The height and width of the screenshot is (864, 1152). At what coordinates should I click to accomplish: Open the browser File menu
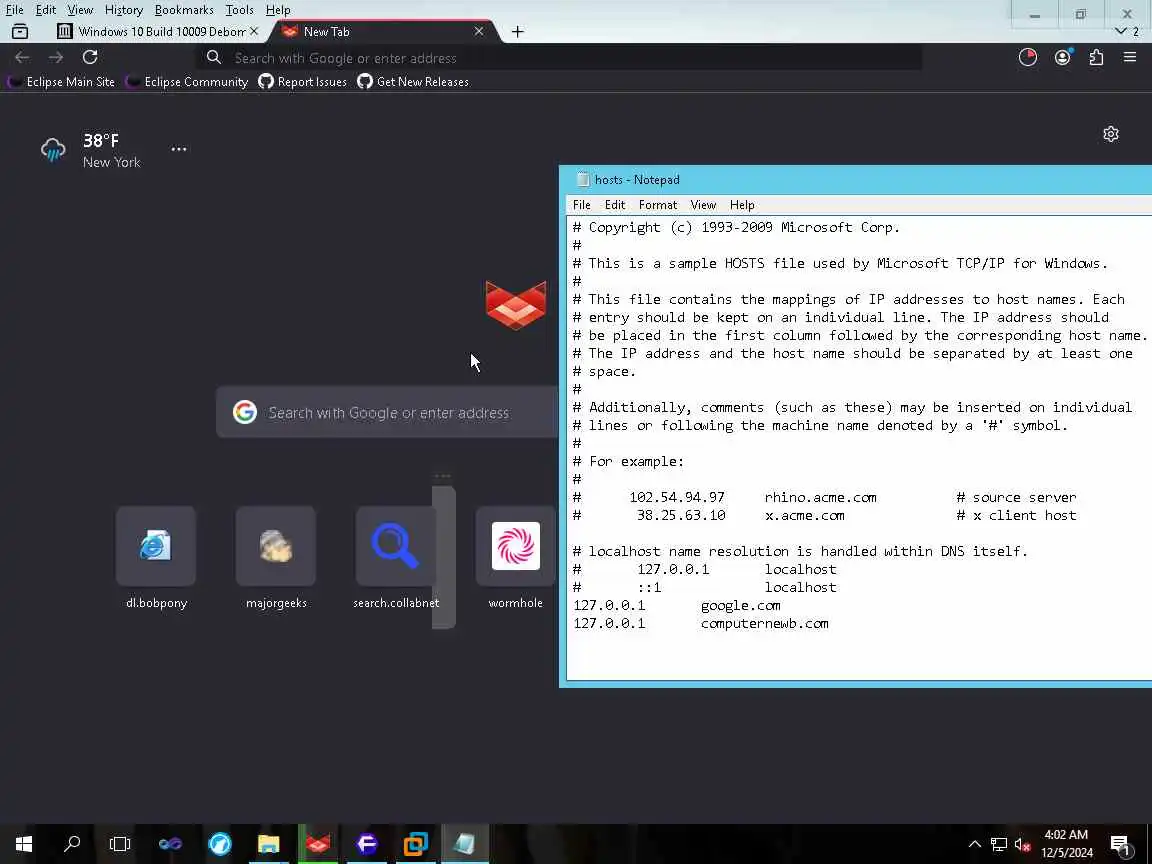(x=15, y=10)
